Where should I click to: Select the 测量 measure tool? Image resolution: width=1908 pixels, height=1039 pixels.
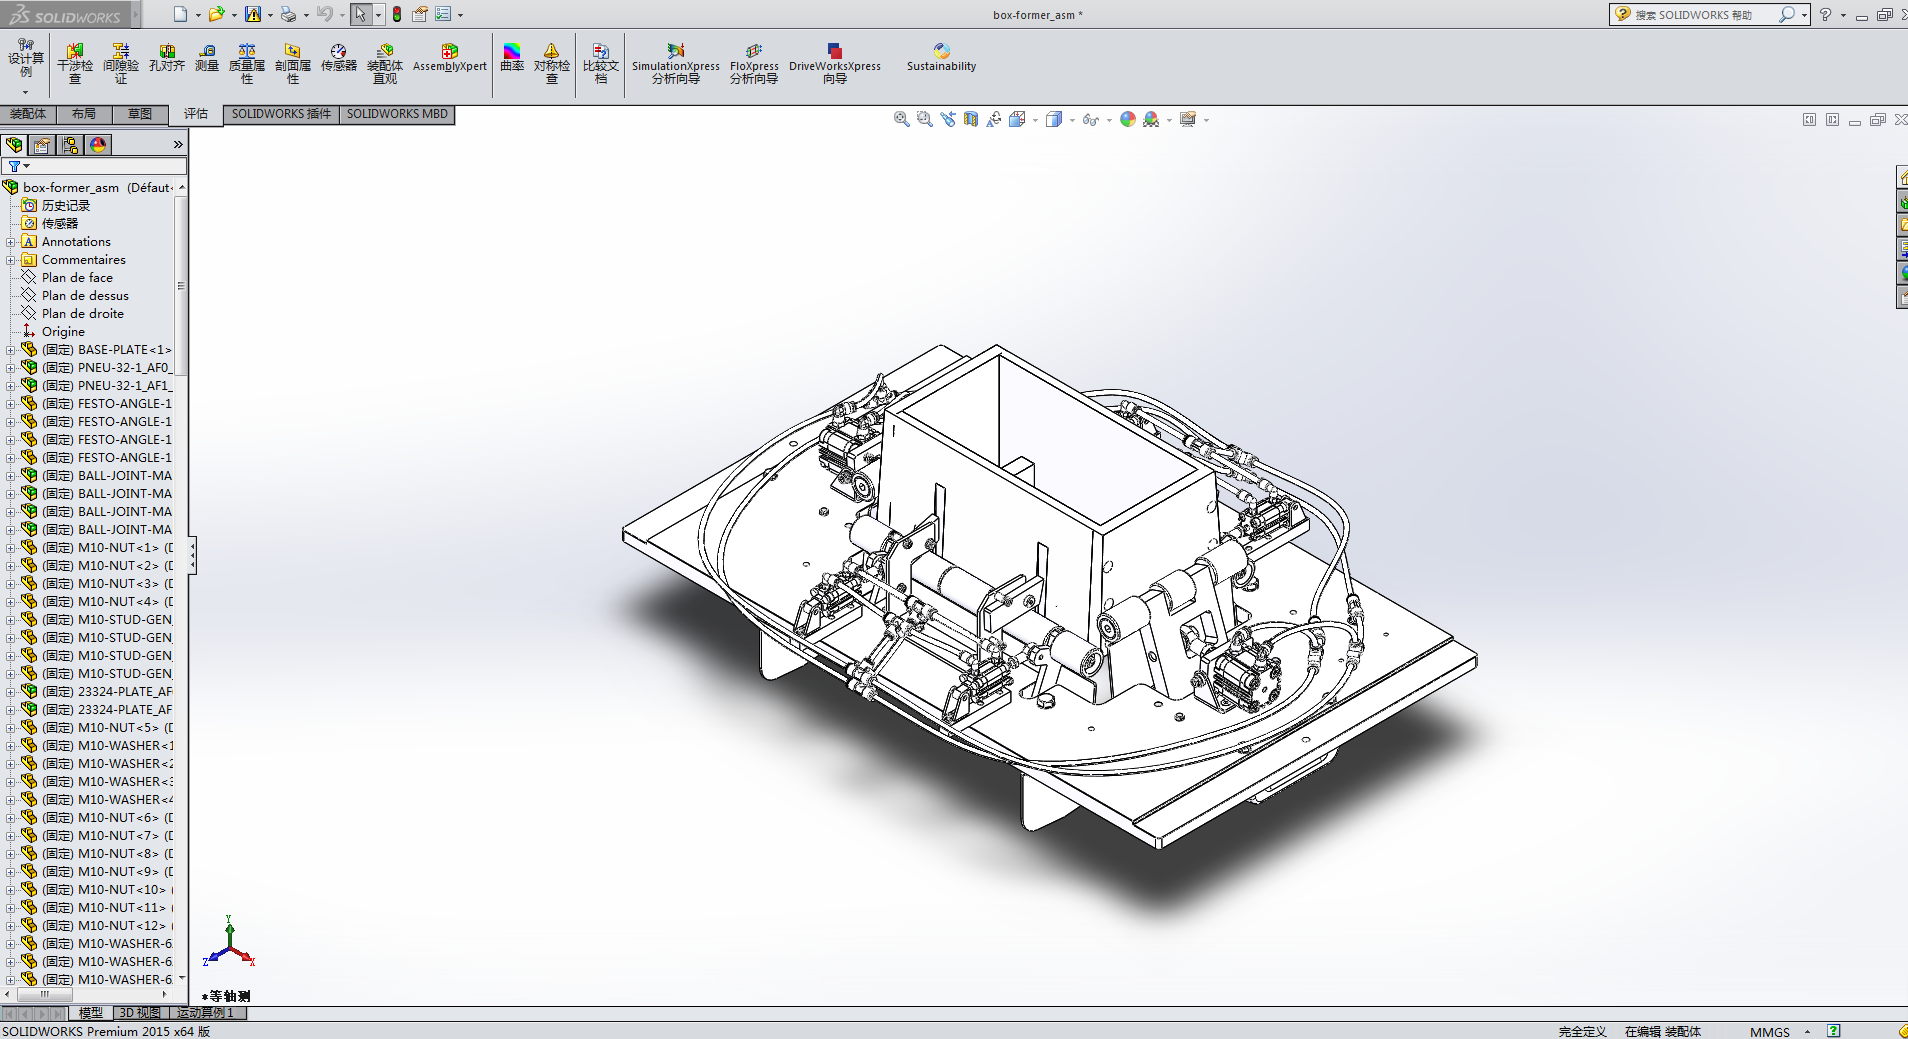[x=206, y=58]
